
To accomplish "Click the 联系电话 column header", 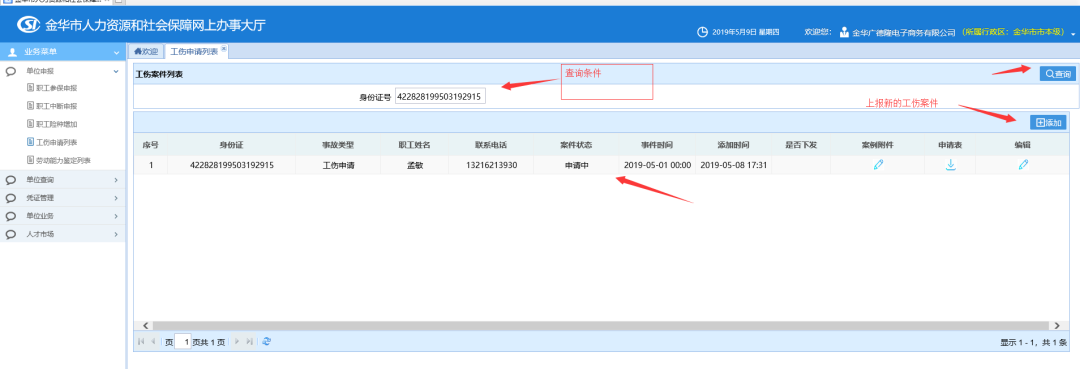I will click(491, 145).
